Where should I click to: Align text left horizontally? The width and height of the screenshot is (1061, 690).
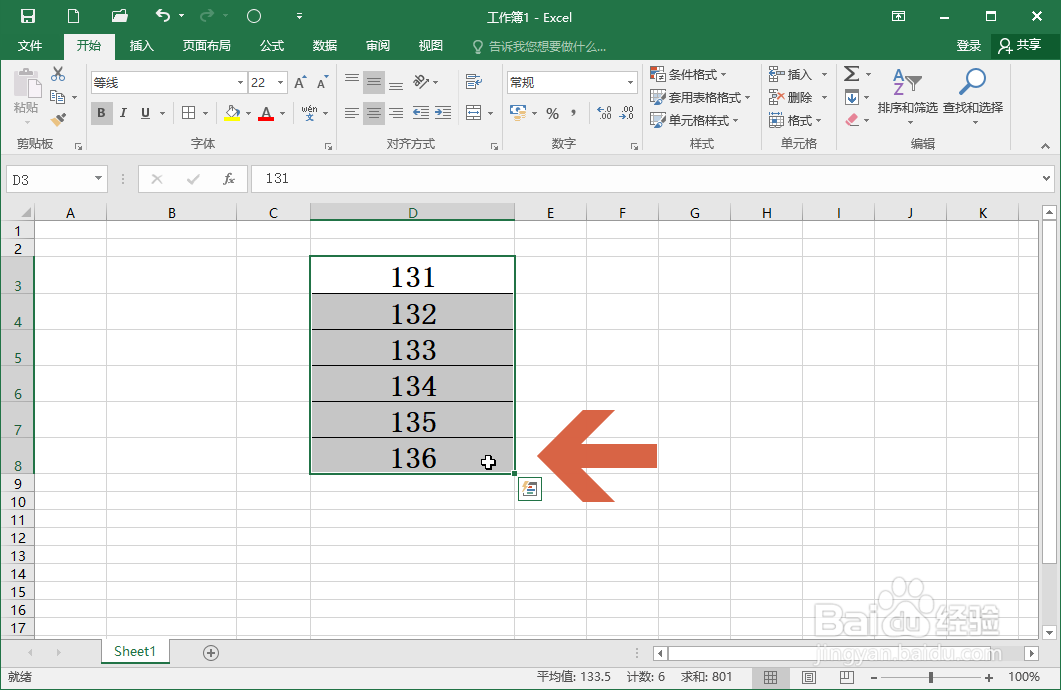[x=352, y=113]
